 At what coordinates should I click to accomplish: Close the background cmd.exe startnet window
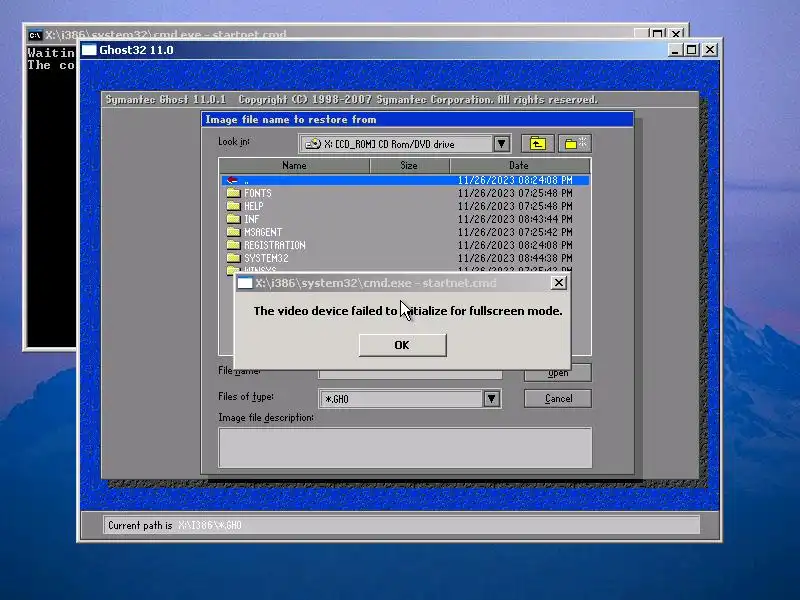676,34
